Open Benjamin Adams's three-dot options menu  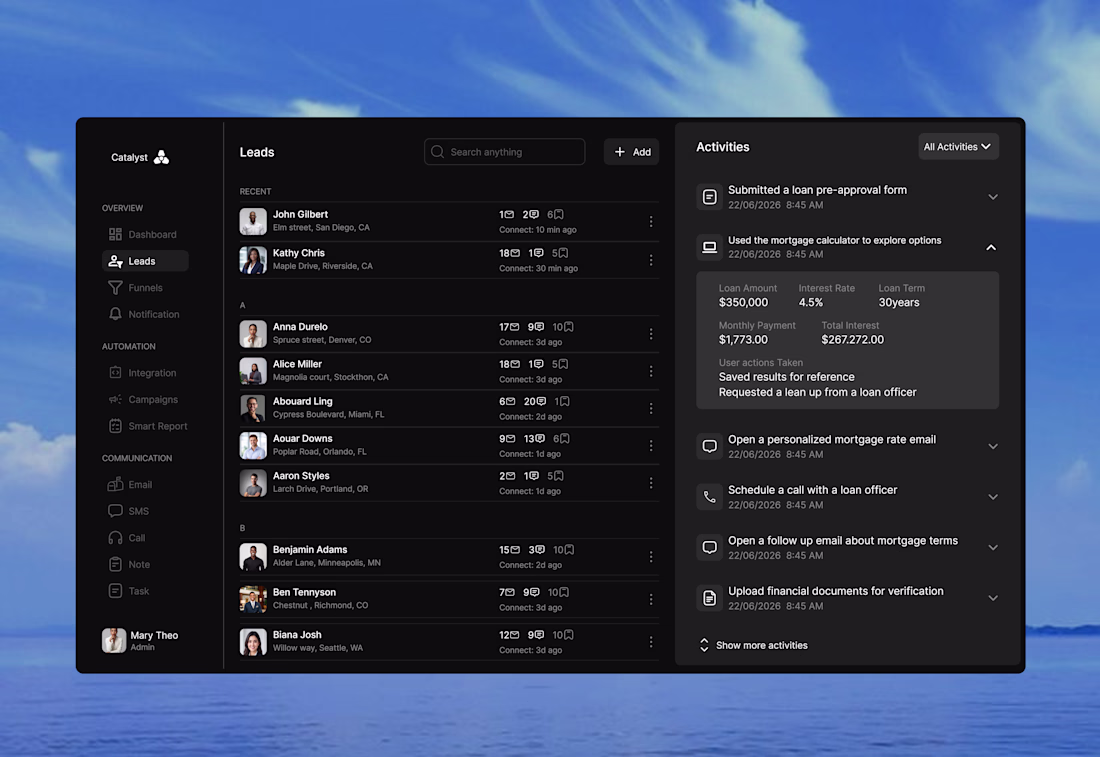tap(651, 556)
